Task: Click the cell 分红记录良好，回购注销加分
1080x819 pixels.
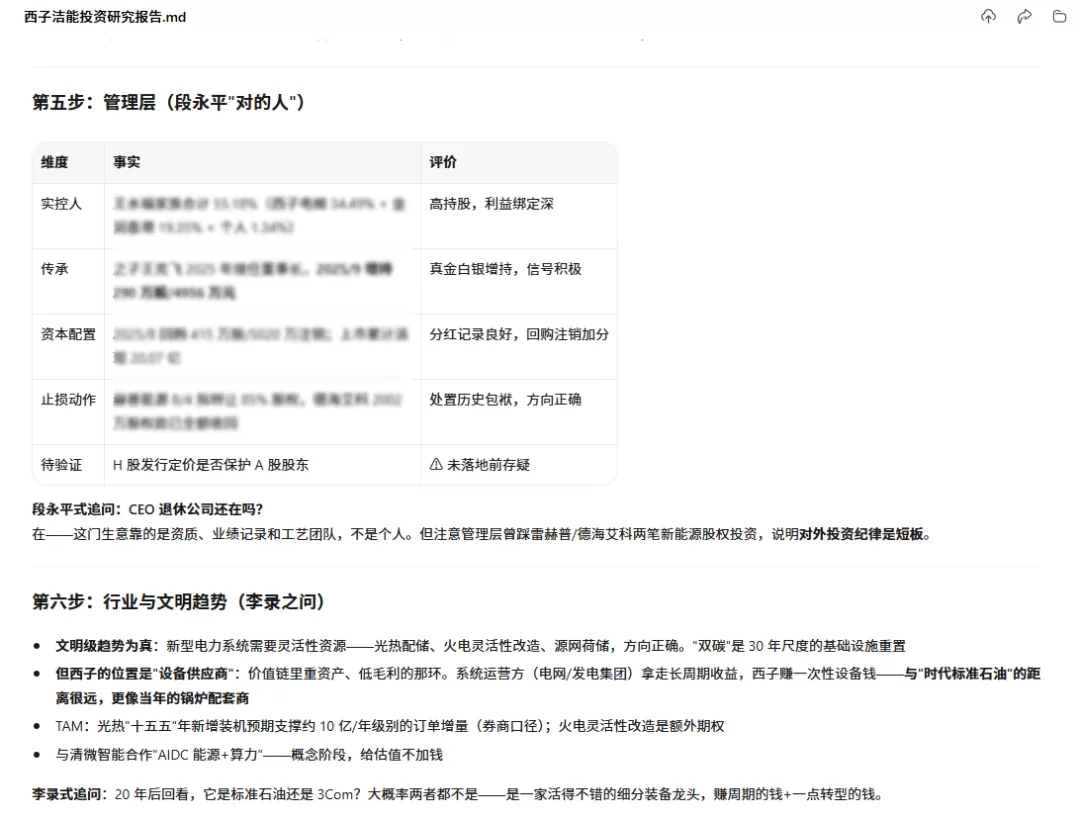Action: (519, 335)
